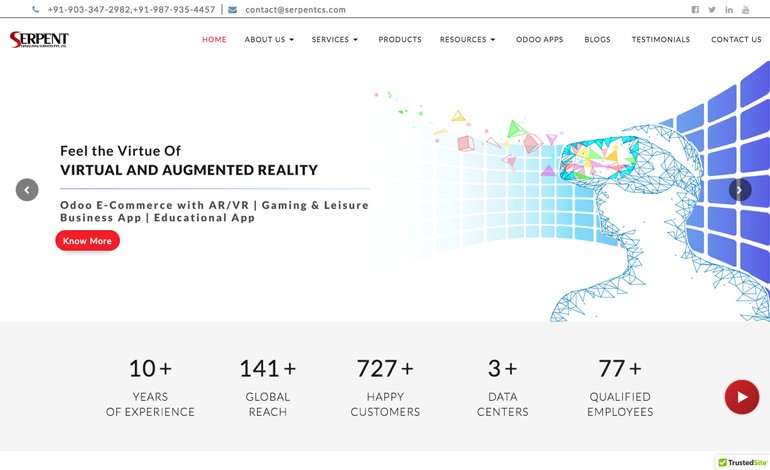770x470 pixels.
Task: Open the Twitter social icon
Action: pos(712,10)
